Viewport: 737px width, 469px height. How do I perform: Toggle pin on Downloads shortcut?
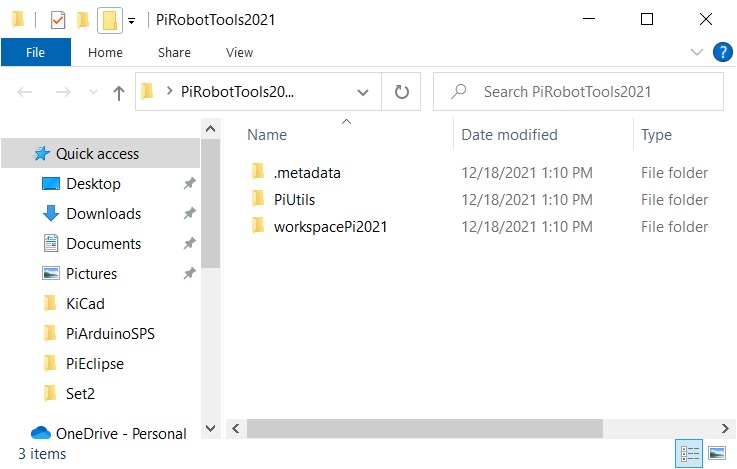(189, 214)
